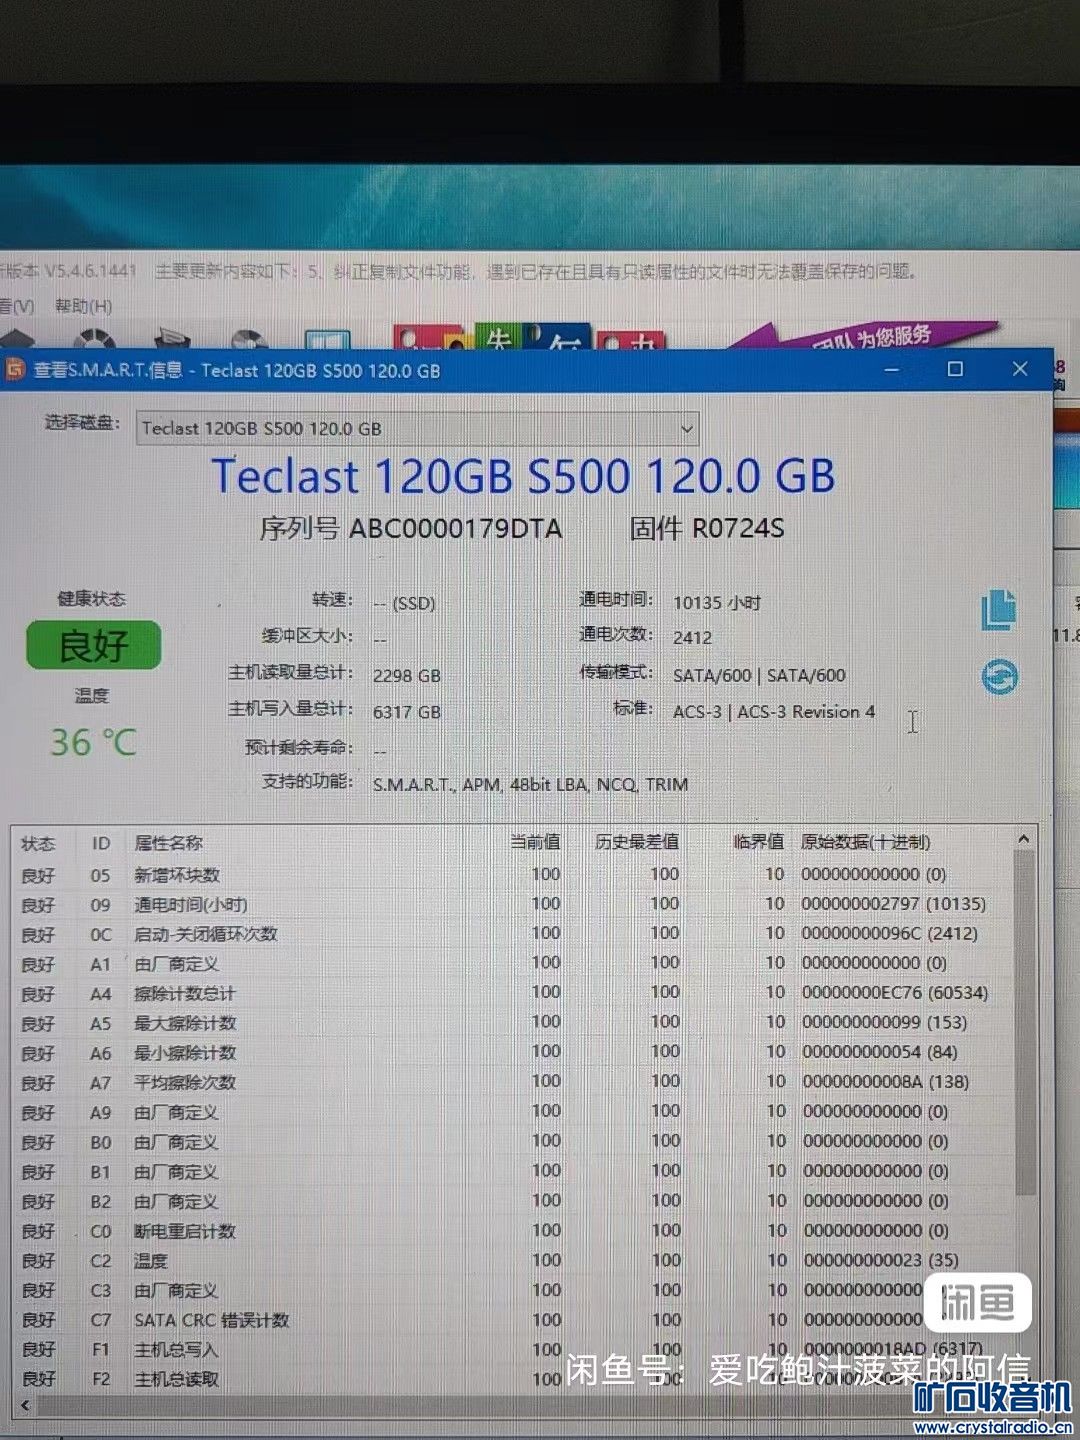
Task: Click the serial number ABC0000179DTA
Action: pos(455,528)
